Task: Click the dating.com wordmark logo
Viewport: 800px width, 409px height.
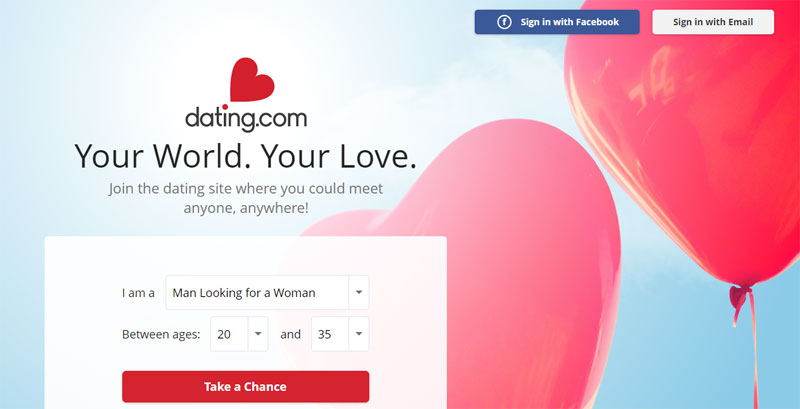Action: point(246,118)
